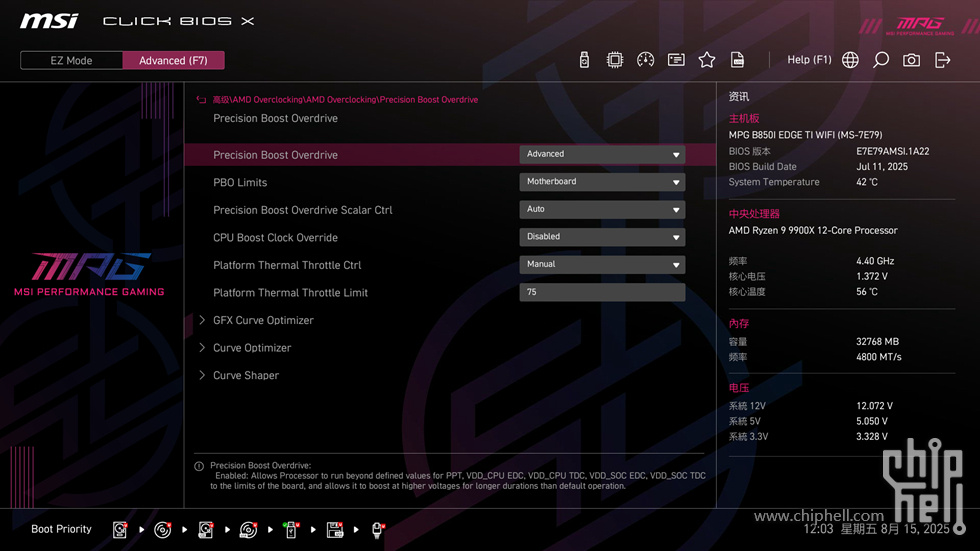Click the Precision Boost Overdrive page title

275,118
